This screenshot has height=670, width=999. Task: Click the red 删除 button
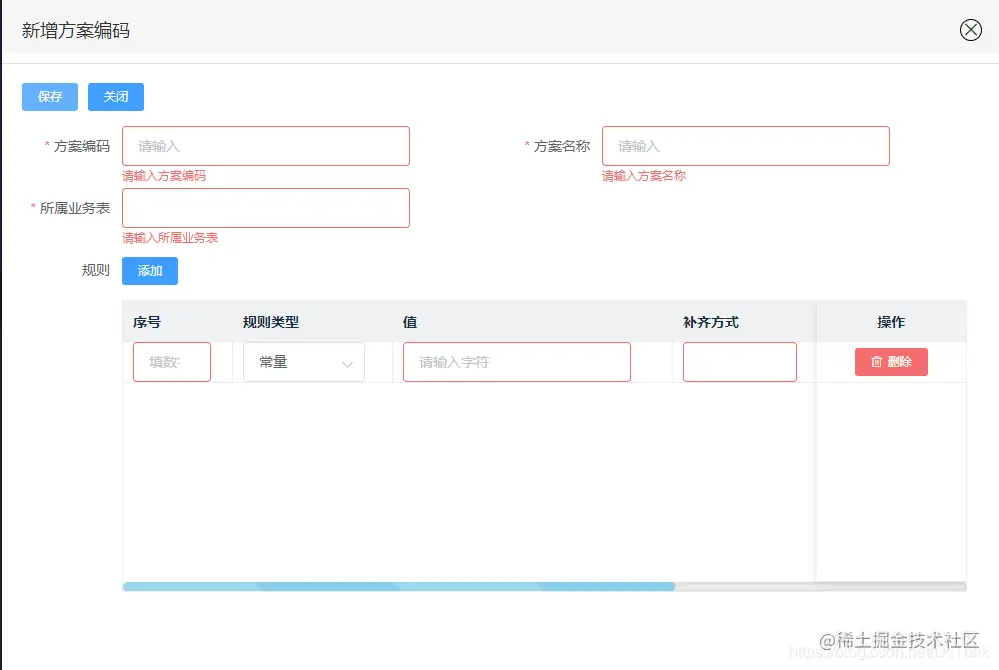[891, 362]
